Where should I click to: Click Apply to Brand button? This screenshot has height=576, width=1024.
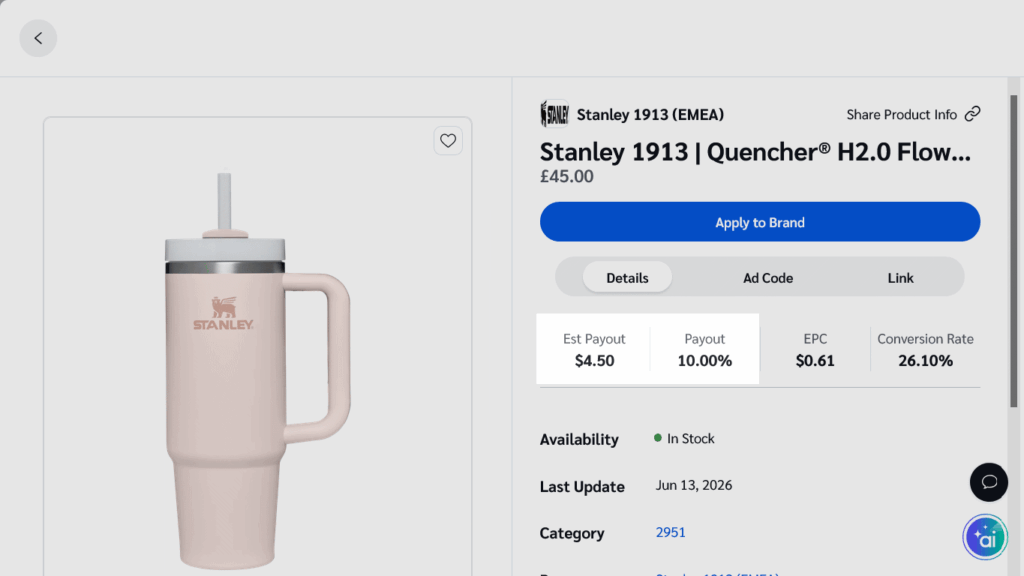coord(760,222)
